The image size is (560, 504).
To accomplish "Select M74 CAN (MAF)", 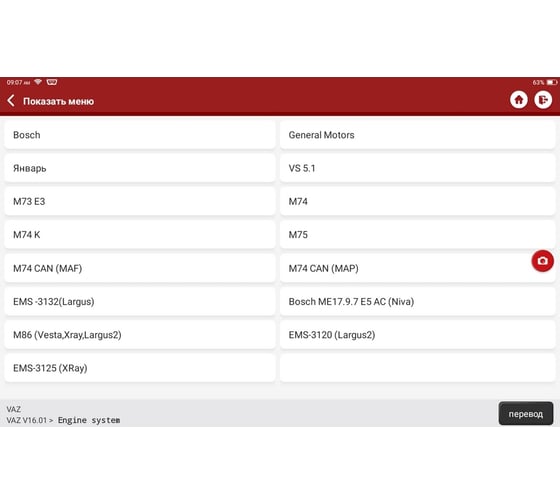I will (140, 268).
